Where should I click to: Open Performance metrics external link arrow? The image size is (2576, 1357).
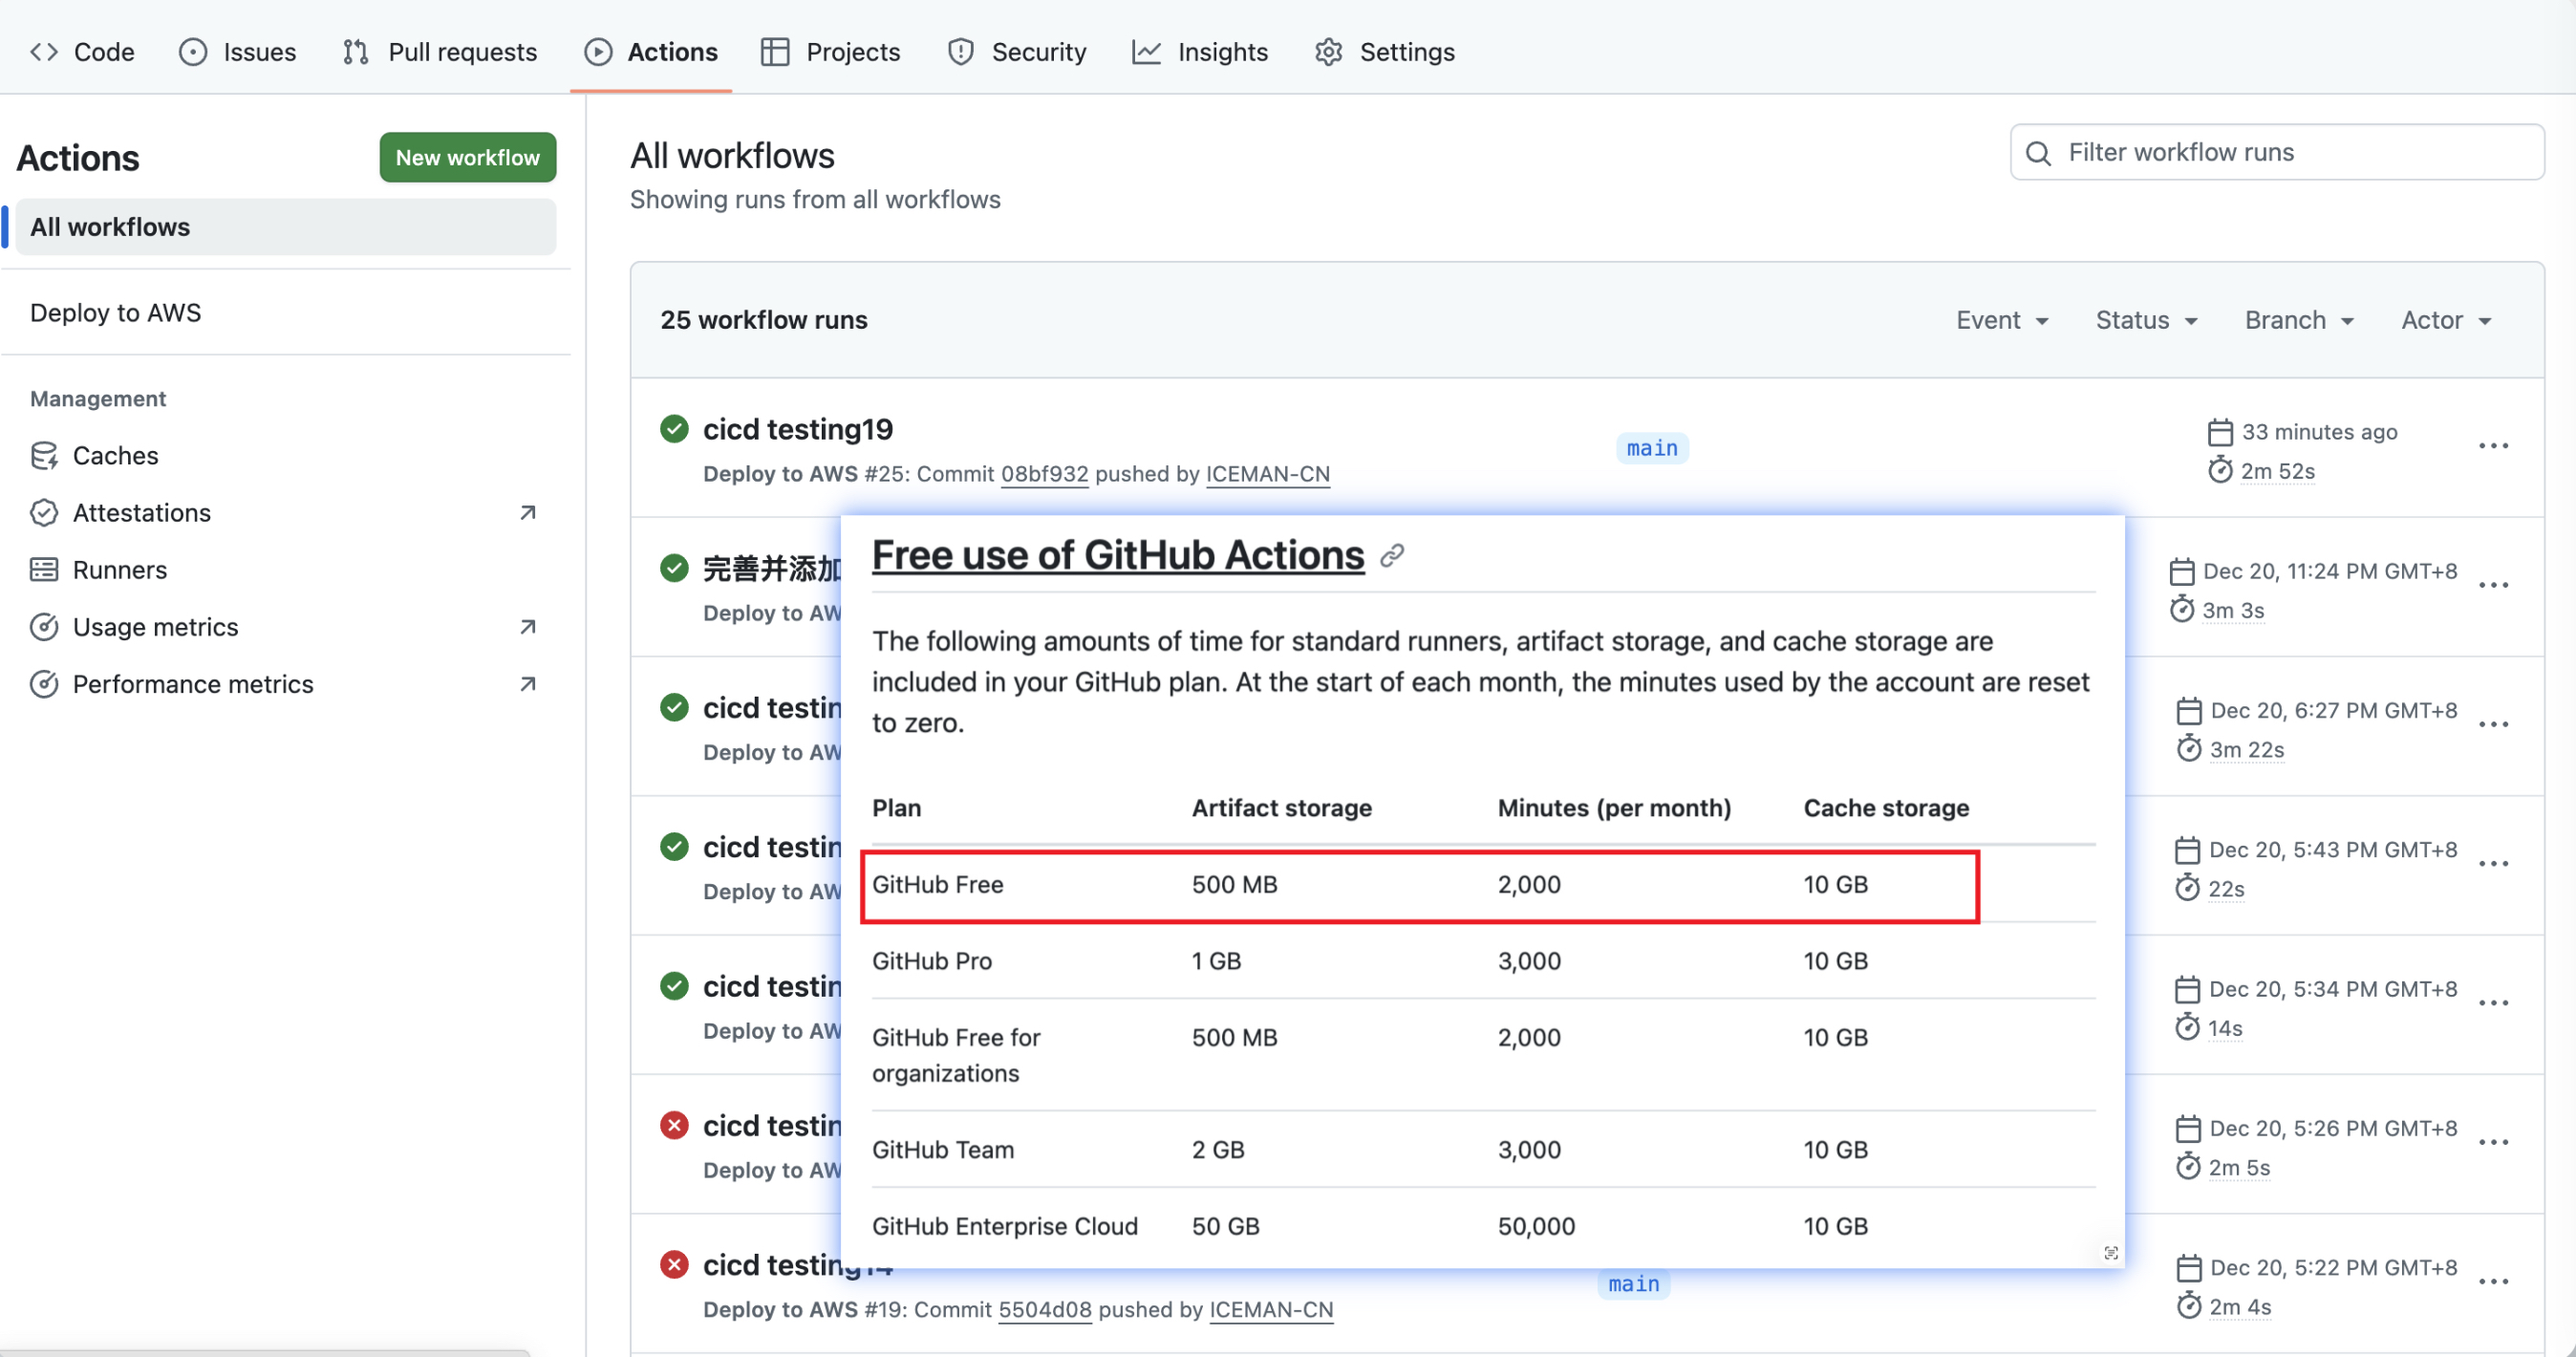point(528,684)
